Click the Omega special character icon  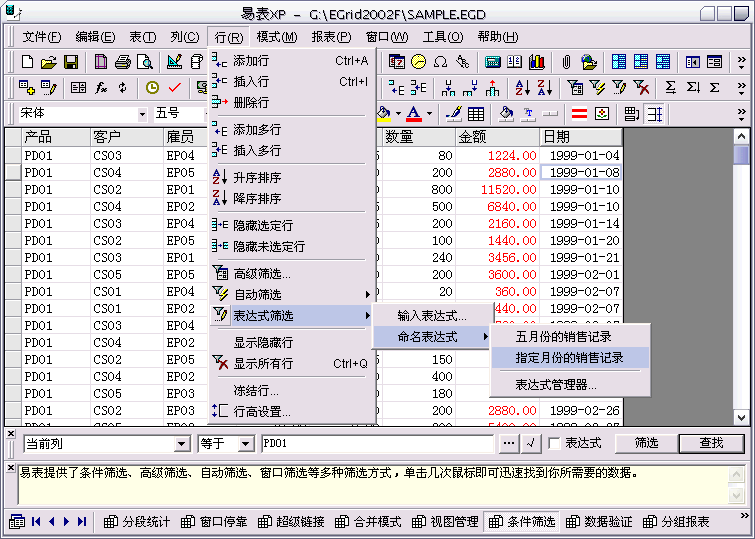click(440, 62)
